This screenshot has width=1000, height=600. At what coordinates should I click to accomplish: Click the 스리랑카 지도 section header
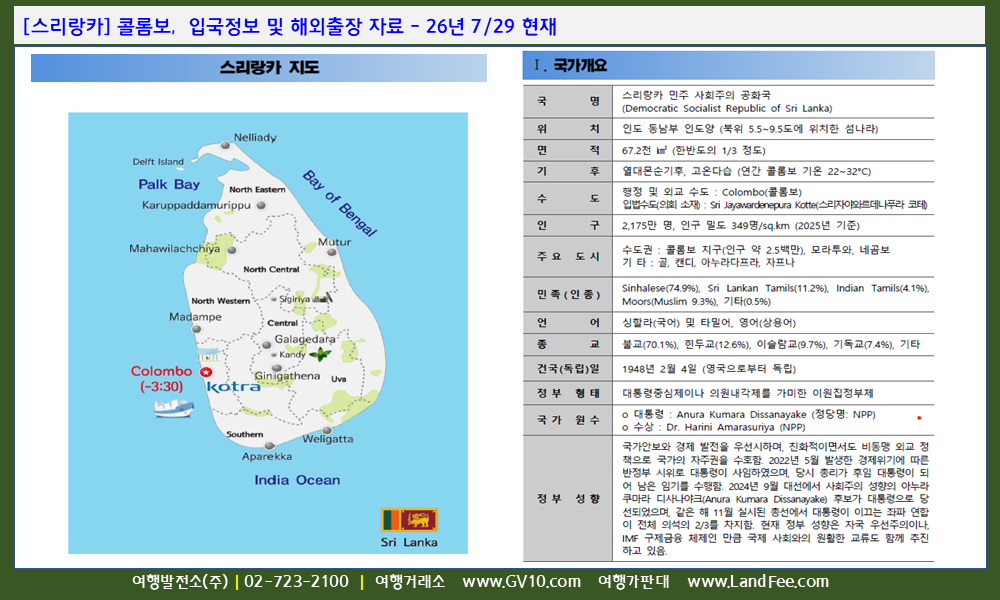[x=269, y=68]
